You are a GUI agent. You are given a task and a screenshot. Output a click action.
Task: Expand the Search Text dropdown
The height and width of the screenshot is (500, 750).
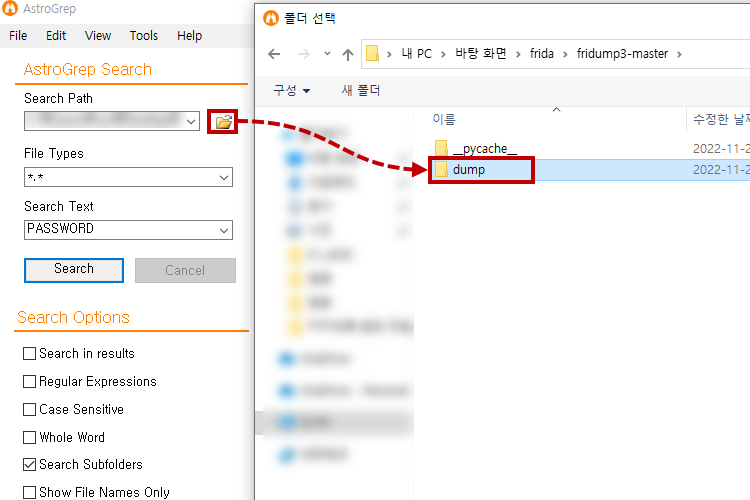[x=224, y=230]
